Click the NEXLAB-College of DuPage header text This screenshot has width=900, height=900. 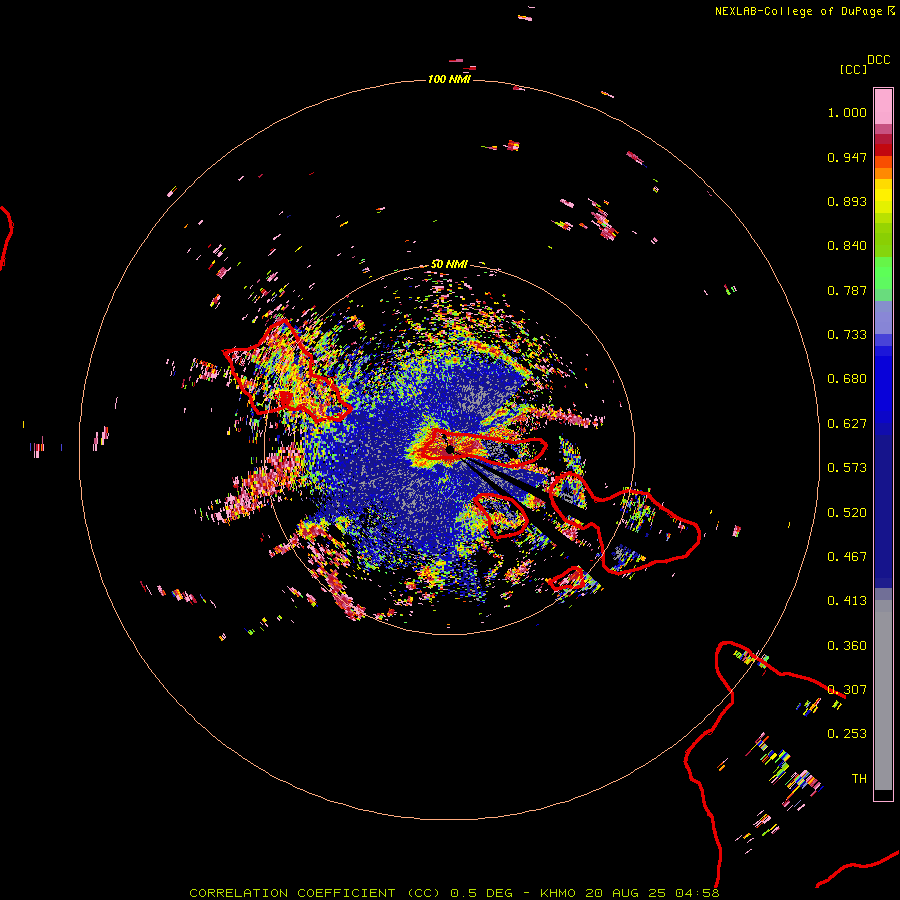point(799,11)
